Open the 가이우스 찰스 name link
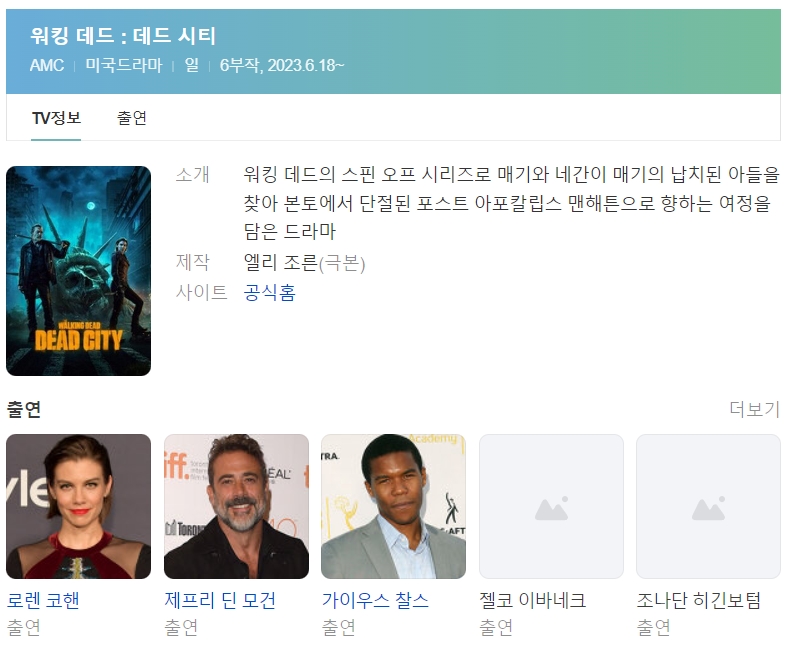 (375, 600)
